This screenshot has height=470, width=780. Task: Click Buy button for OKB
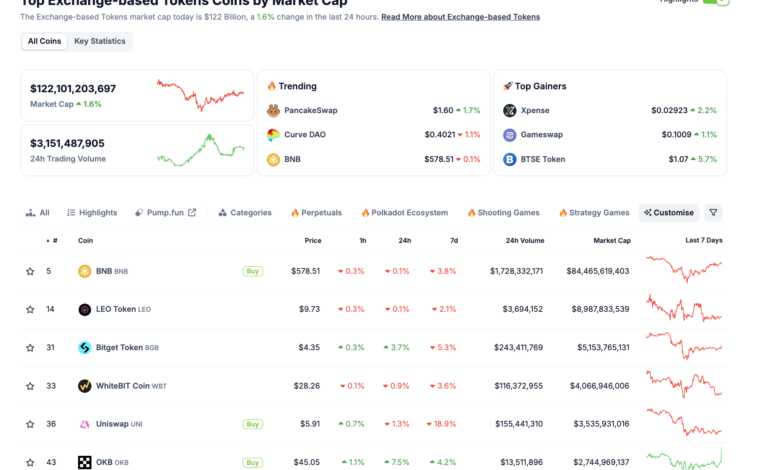tap(253, 463)
